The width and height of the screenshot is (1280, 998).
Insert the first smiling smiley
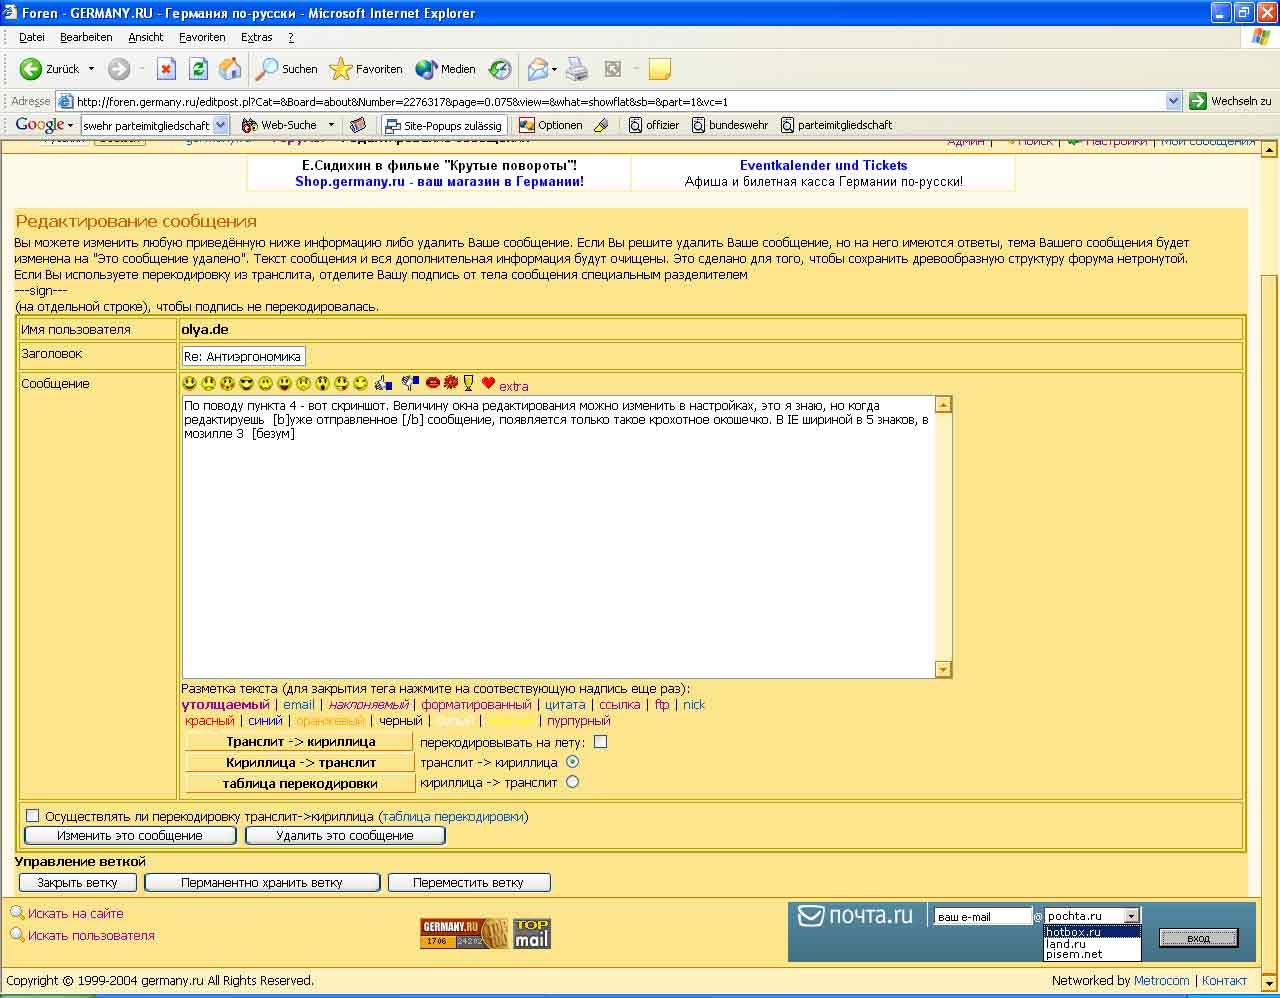[190, 383]
